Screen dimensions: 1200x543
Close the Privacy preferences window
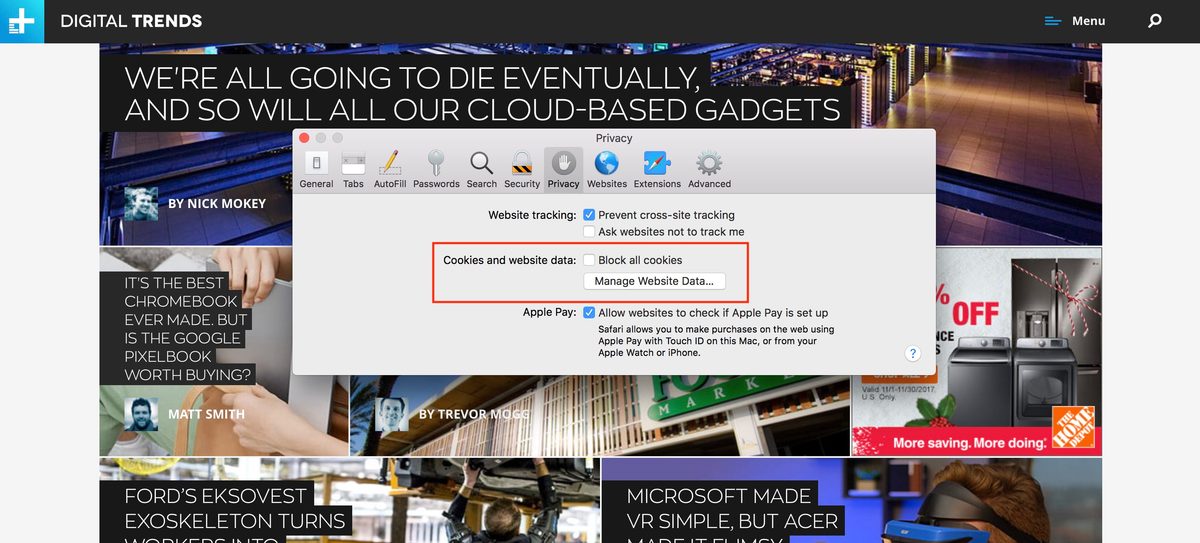click(305, 137)
